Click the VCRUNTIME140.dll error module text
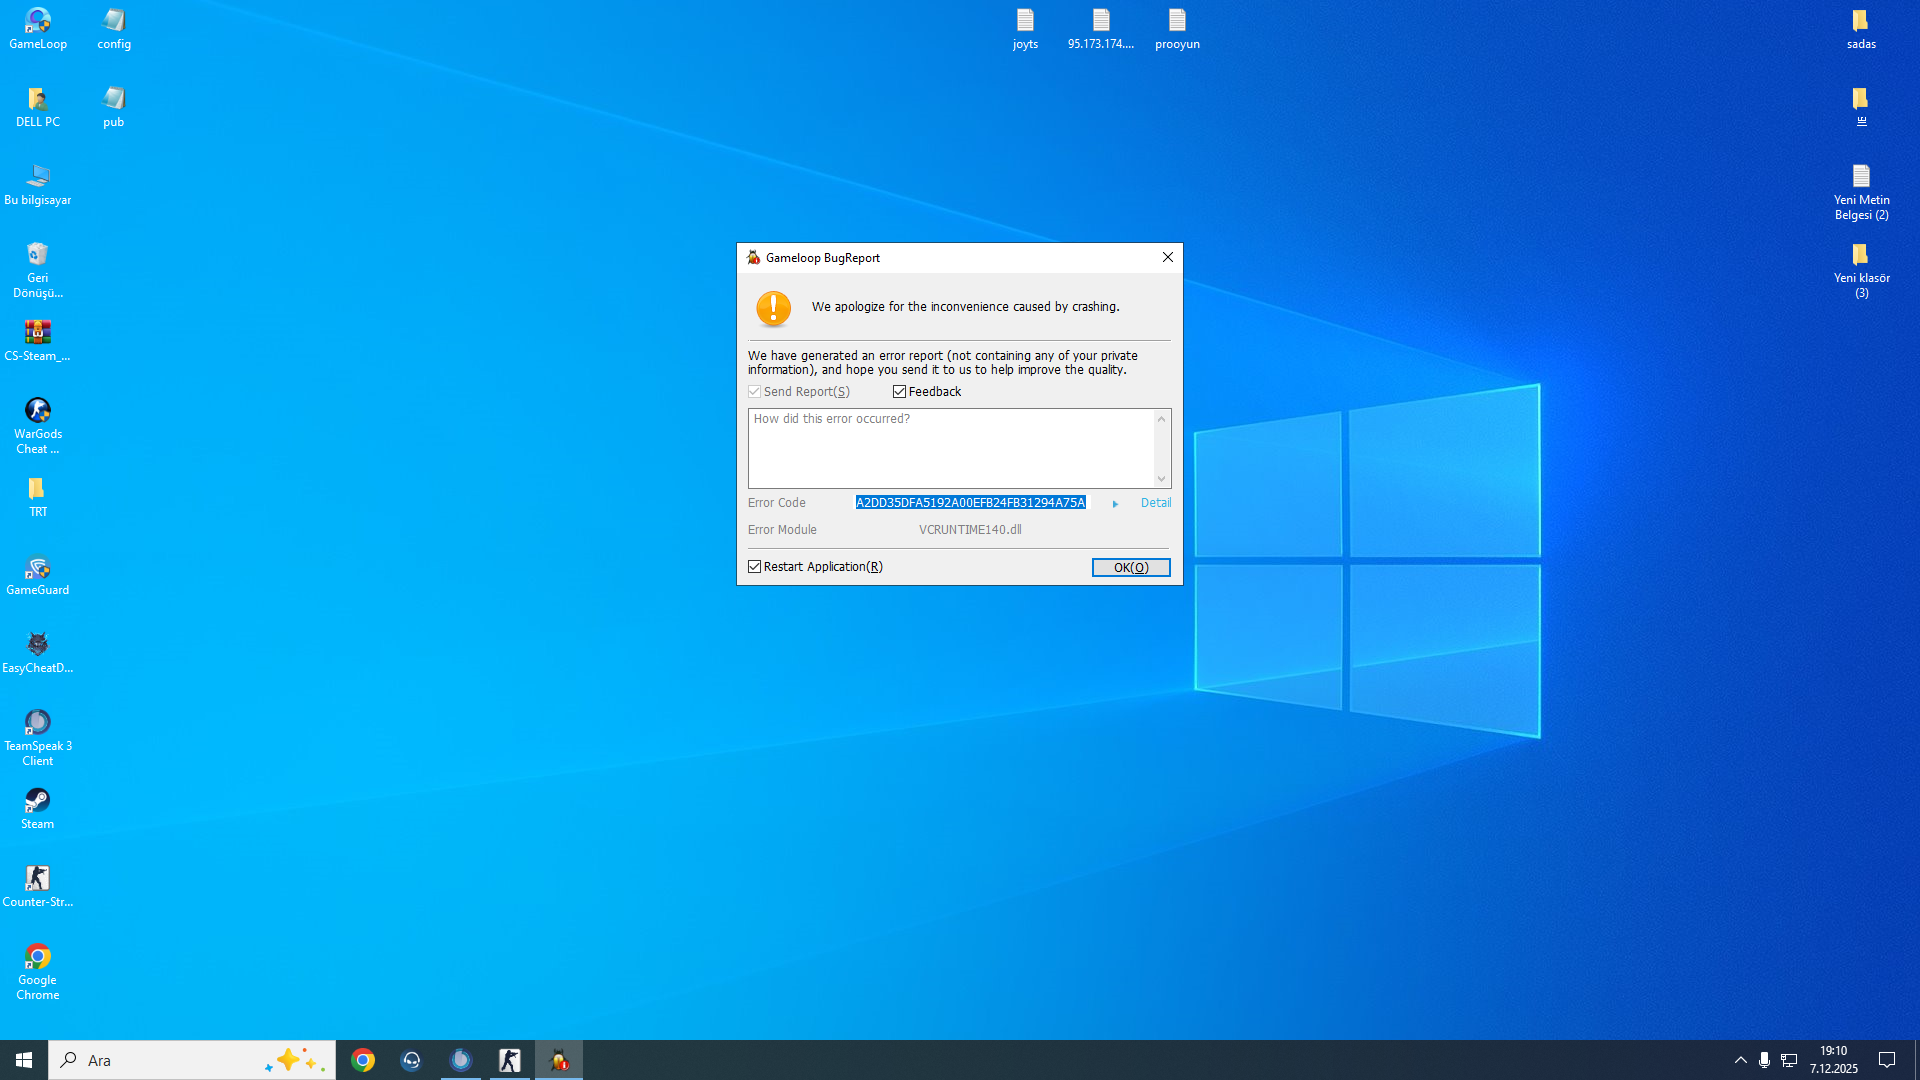This screenshot has height=1080, width=1920. pos(970,530)
